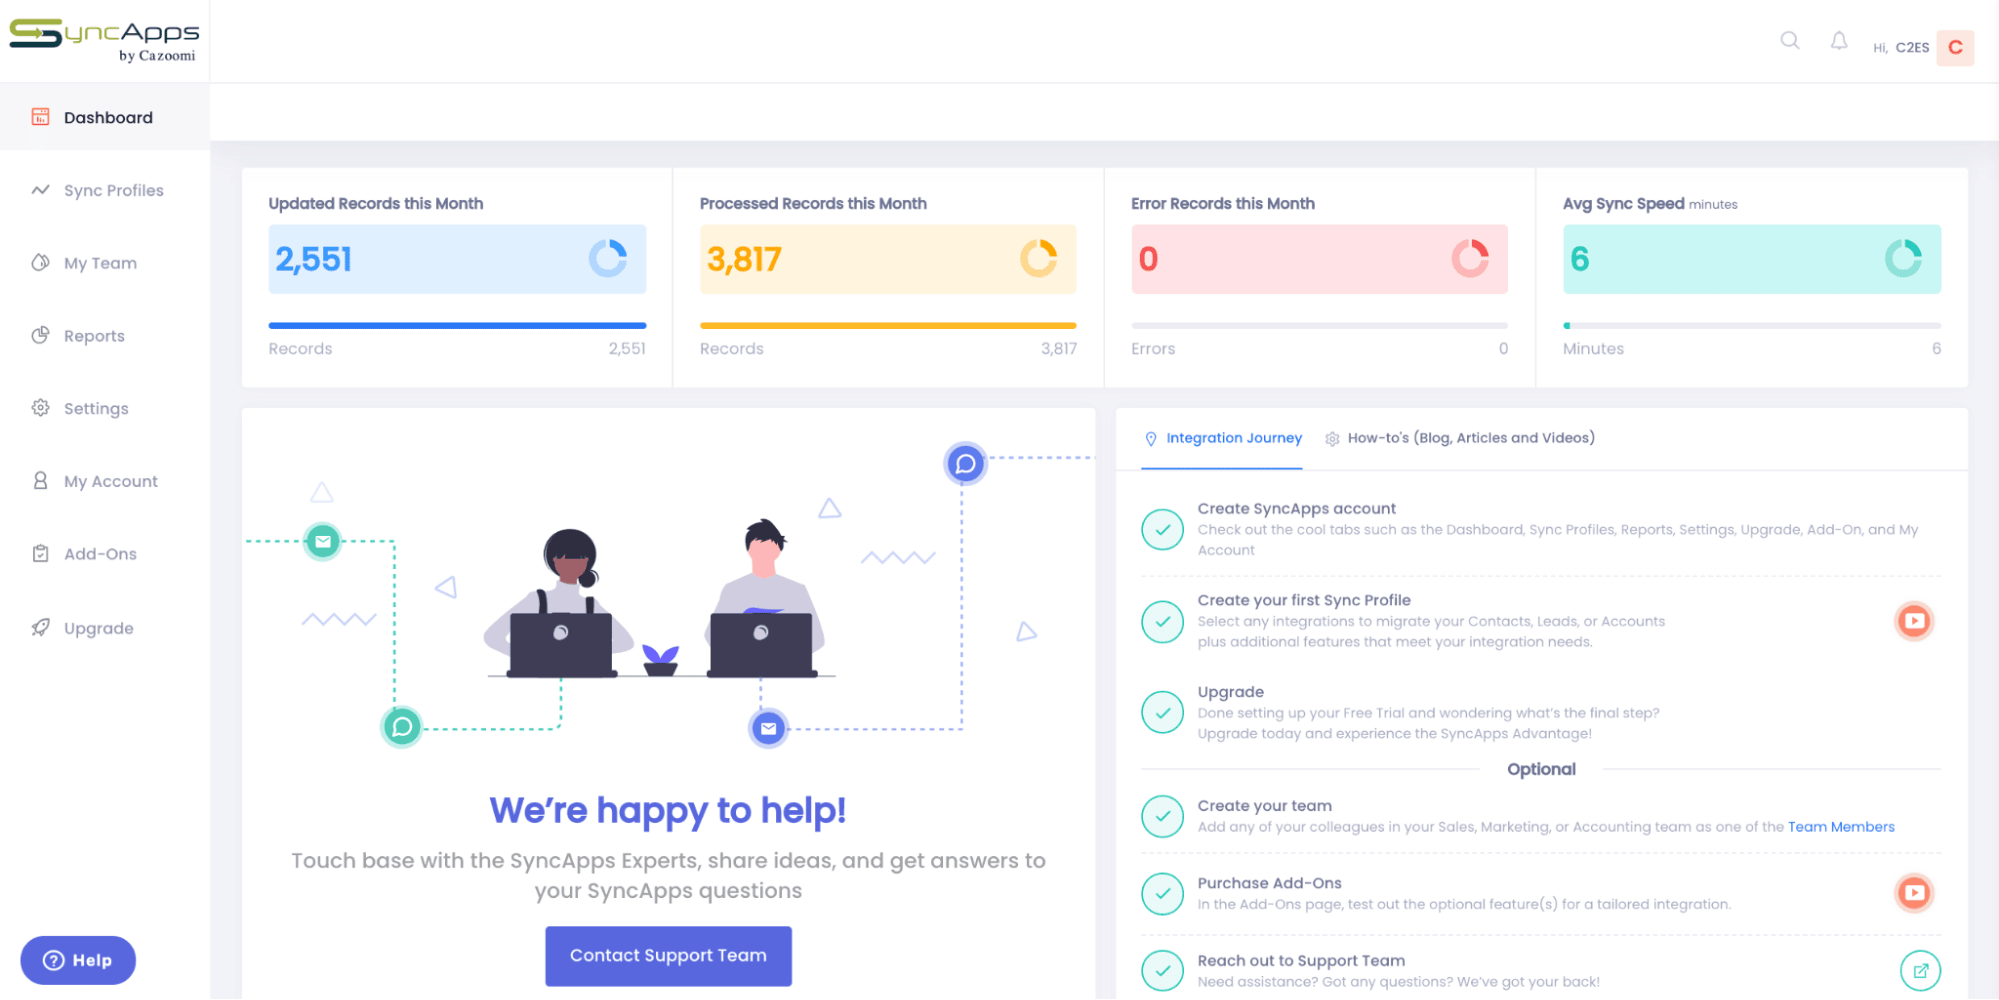Click the blue mail icon in illustration

point(768,728)
